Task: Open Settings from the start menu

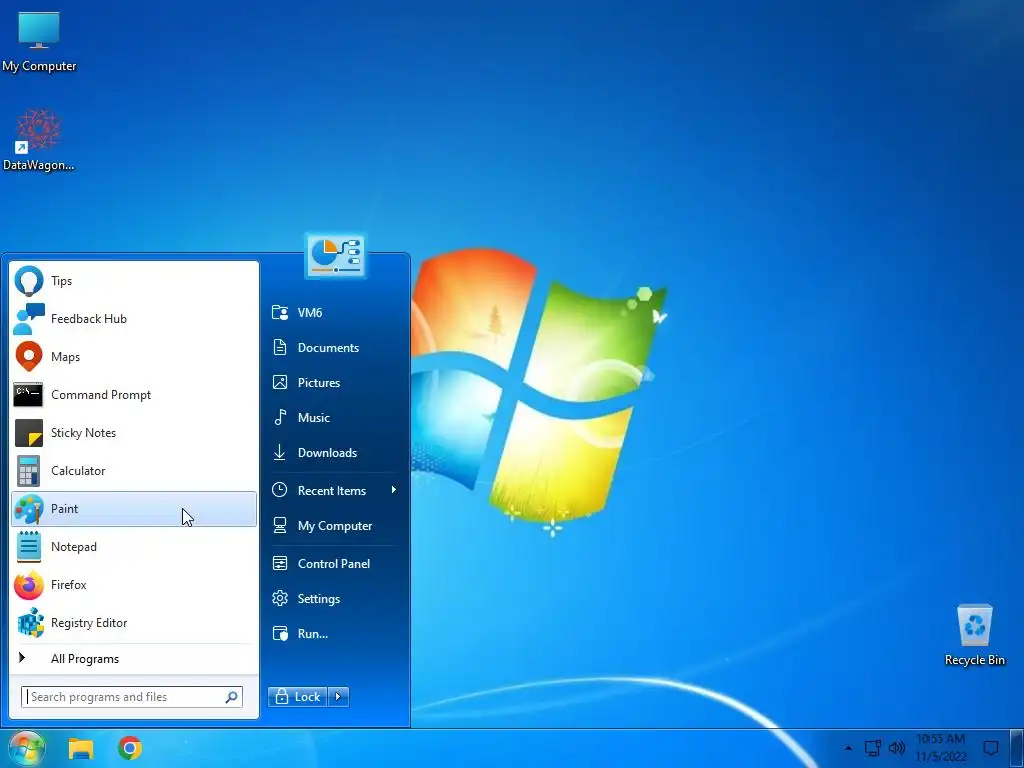Action: pos(336,599)
